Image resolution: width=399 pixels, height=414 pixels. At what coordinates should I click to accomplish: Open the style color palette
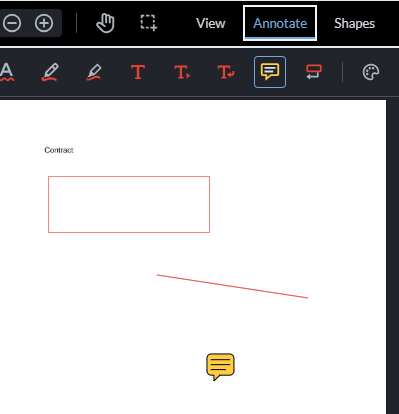(x=371, y=72)
